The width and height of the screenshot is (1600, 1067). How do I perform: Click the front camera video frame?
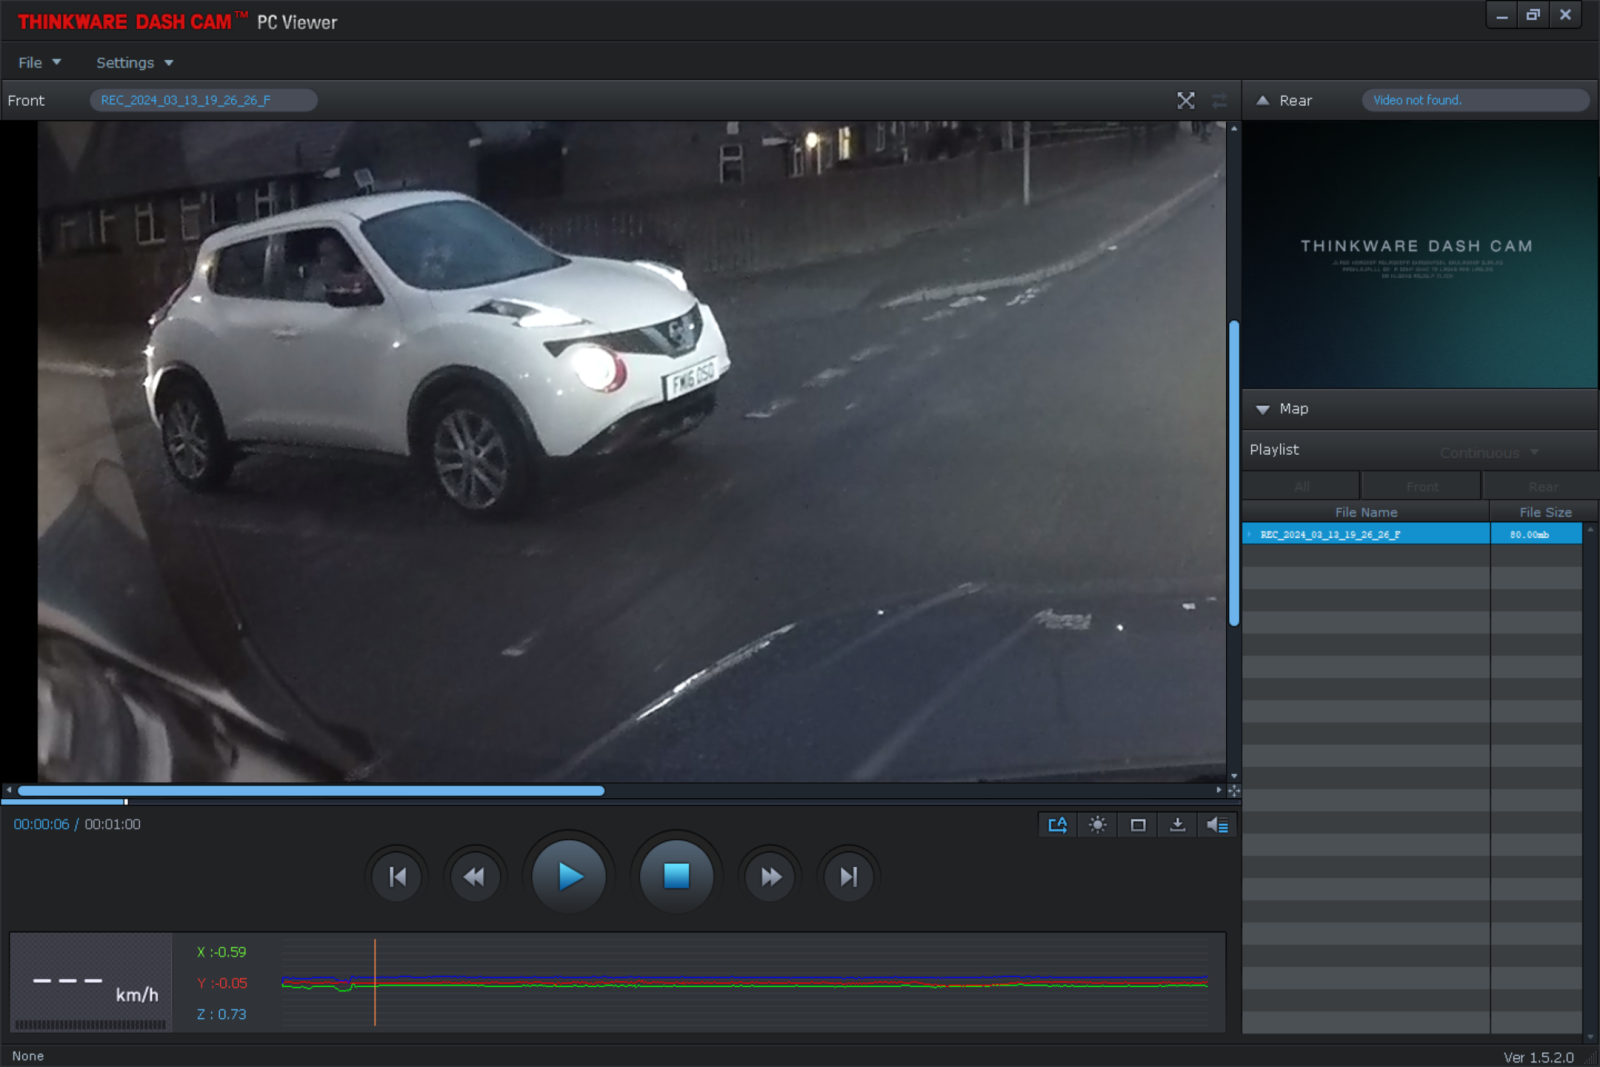pos(632,452)
